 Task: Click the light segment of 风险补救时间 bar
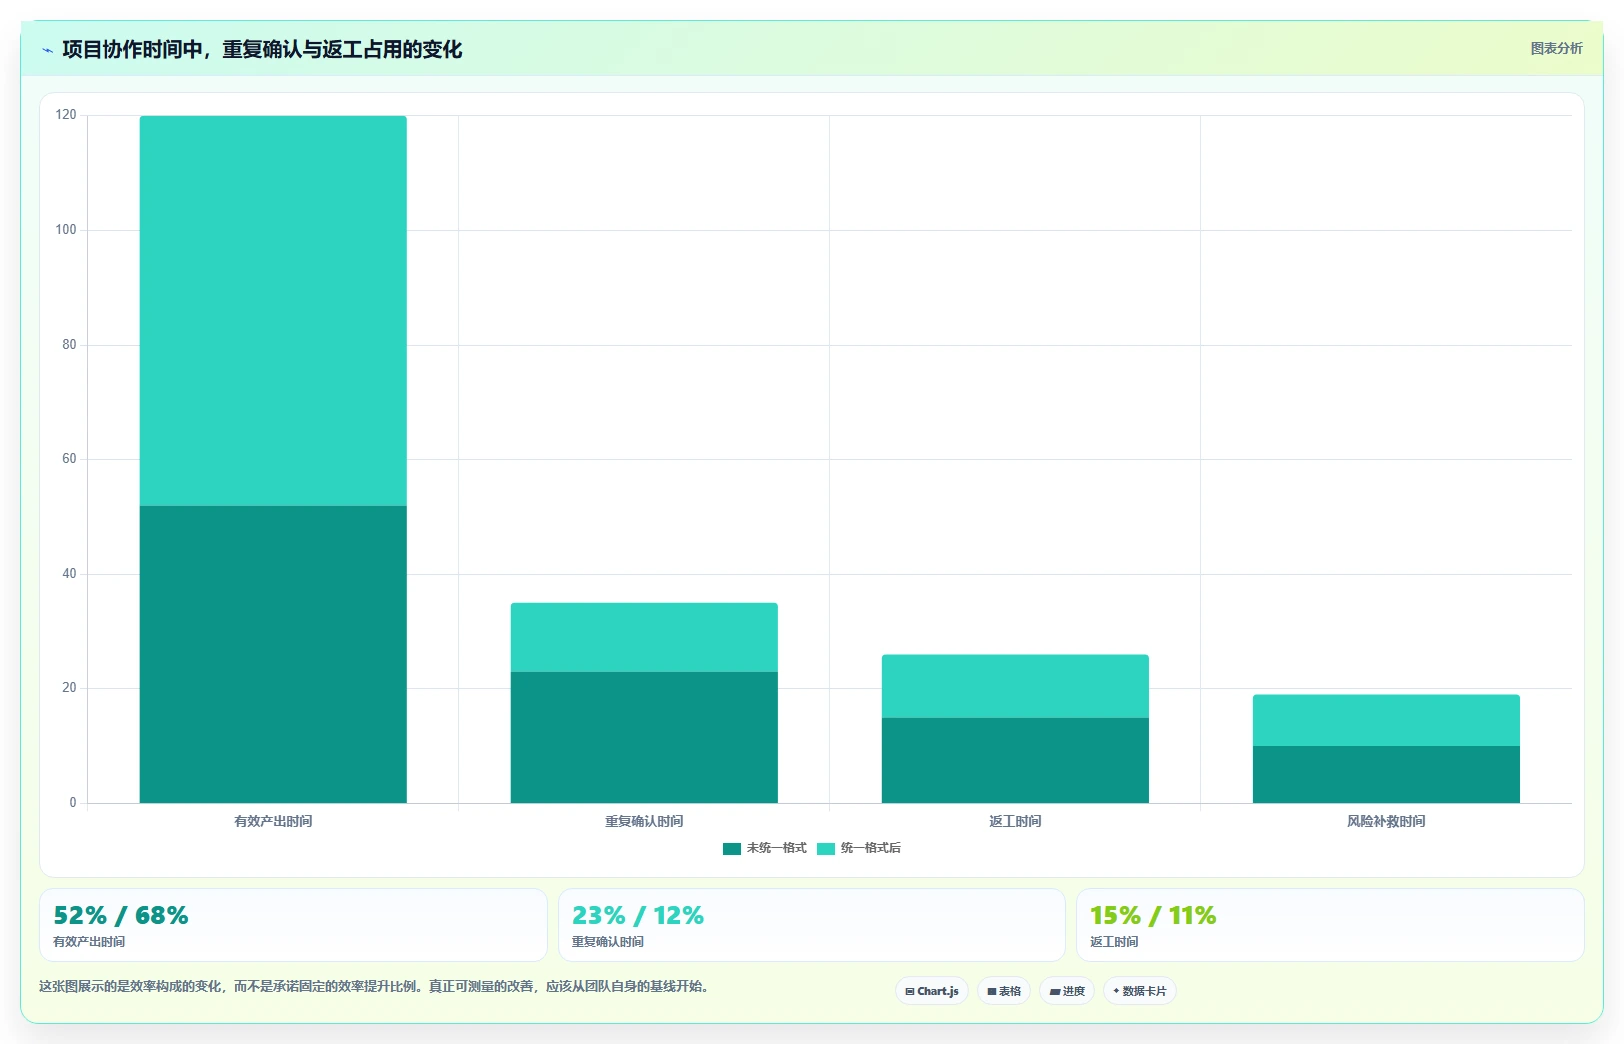tap(1386, 720)
